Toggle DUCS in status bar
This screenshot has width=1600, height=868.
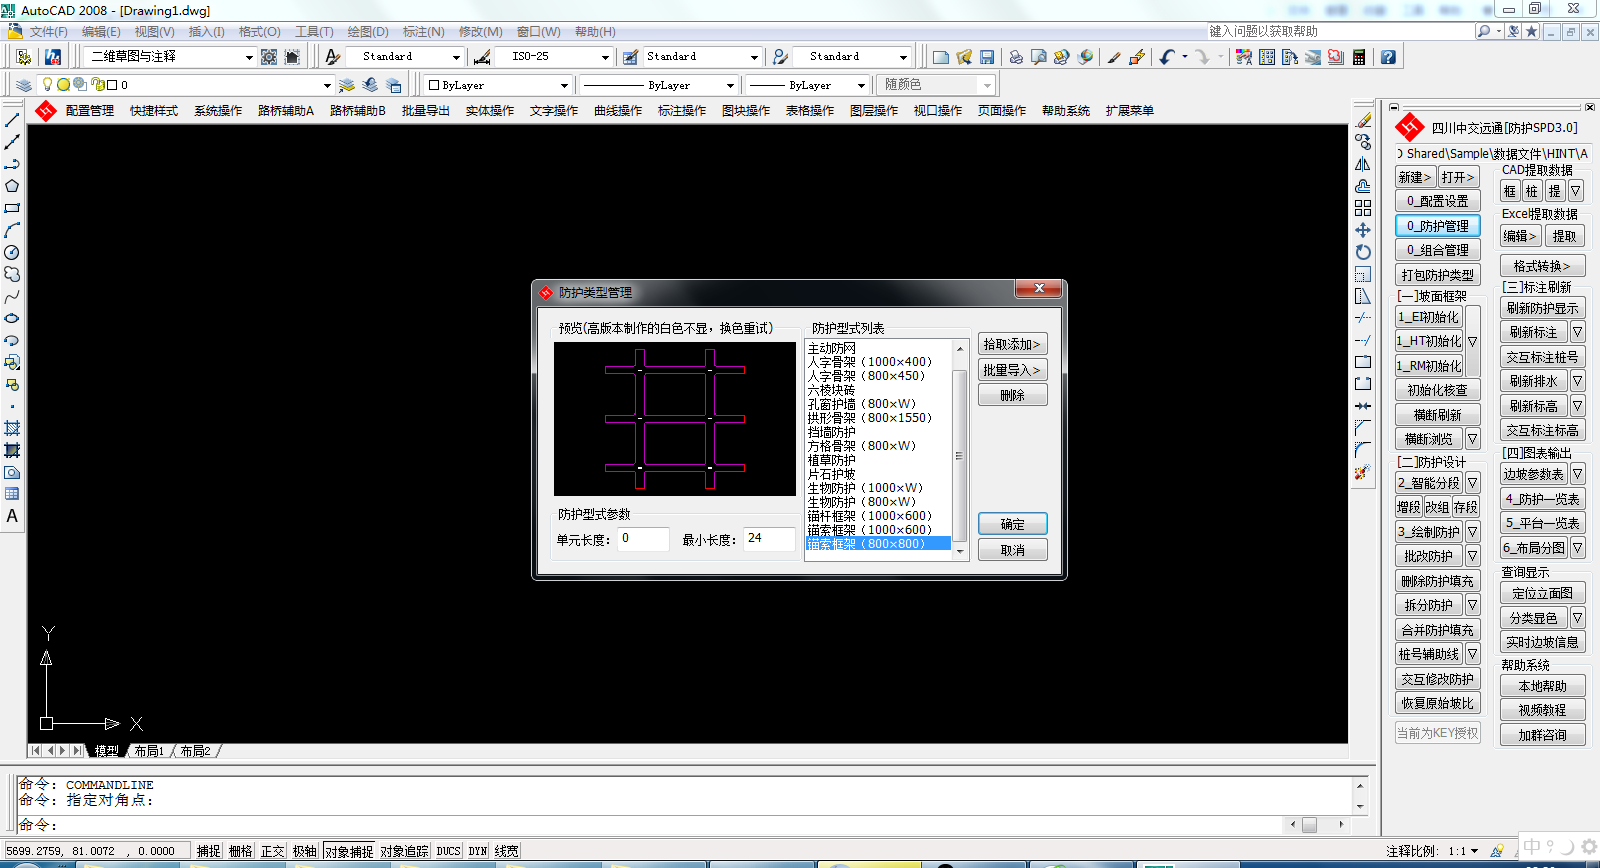click(x=448, y=851)
